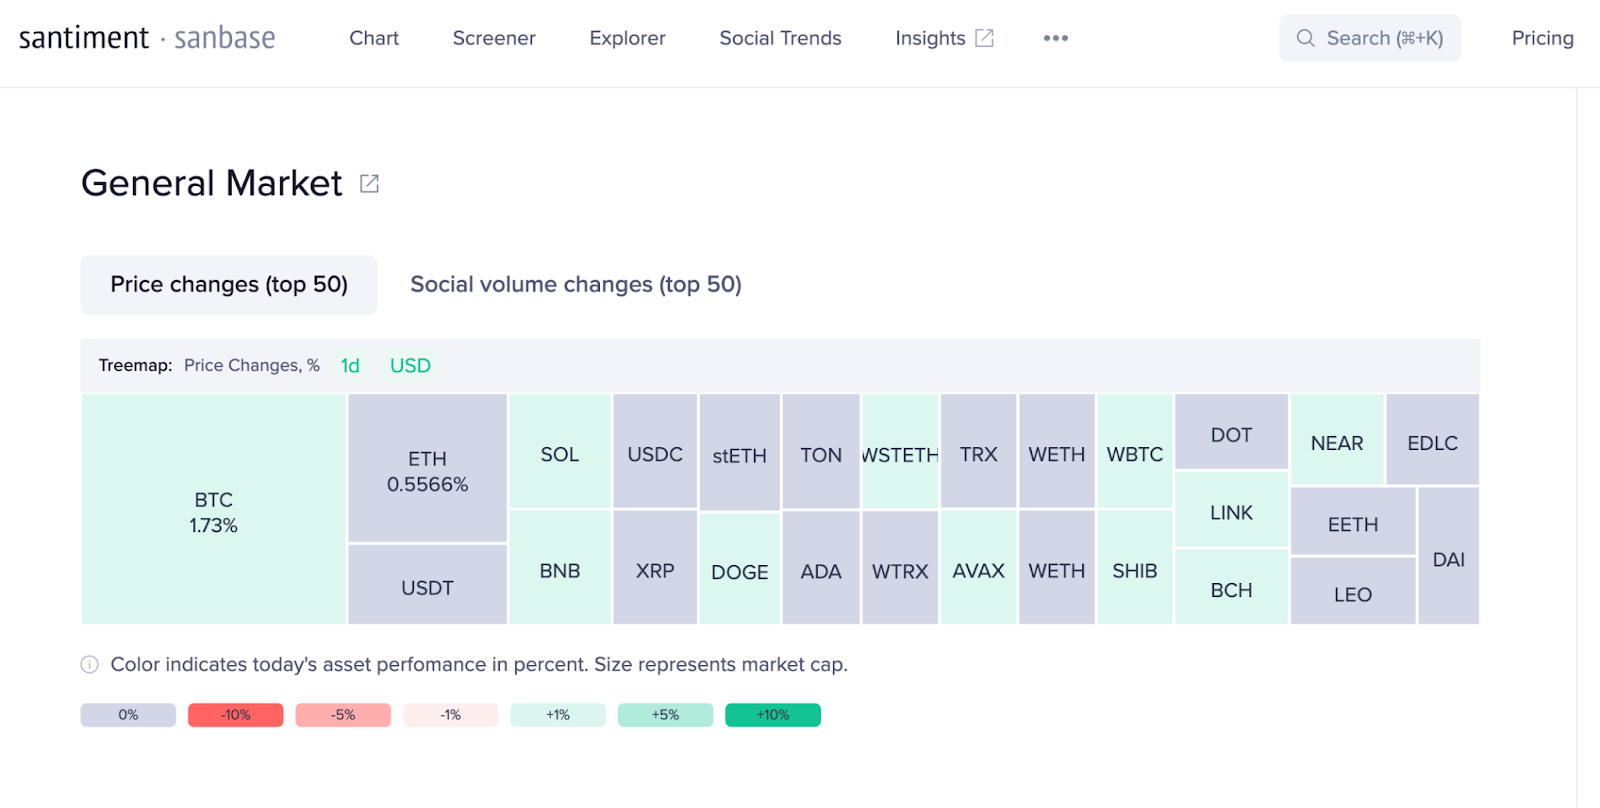Screen dimensions: 1600x808
Task: Click the -10% red legend swatch
Action: point(236,715)
